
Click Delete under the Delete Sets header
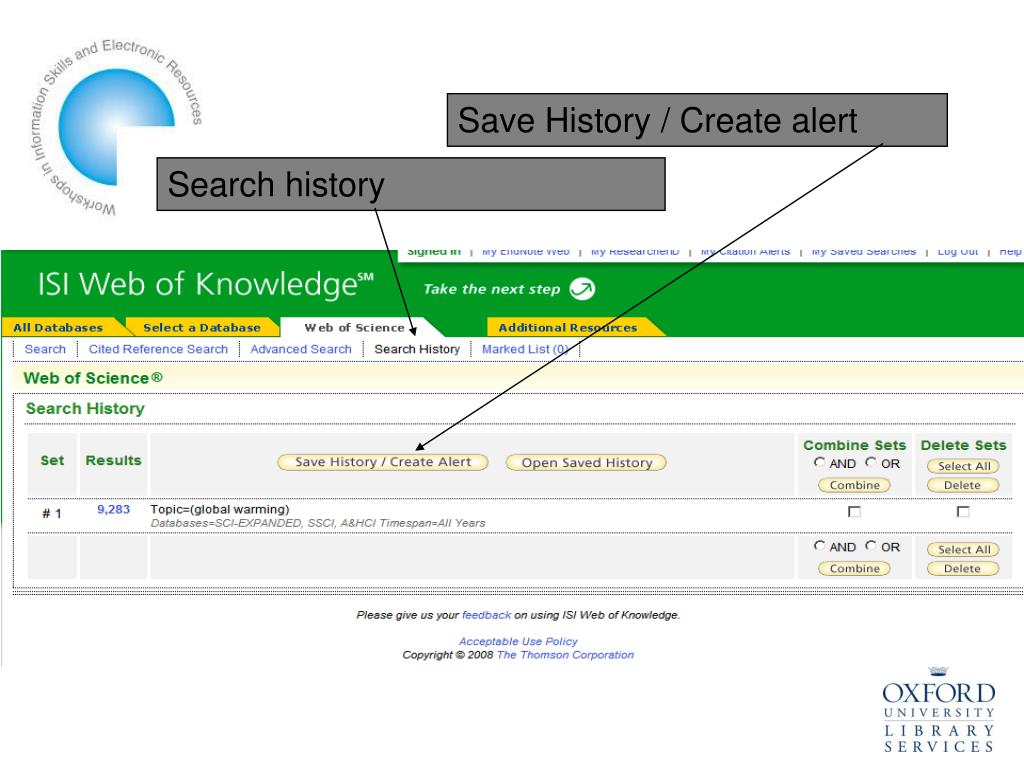963,485
